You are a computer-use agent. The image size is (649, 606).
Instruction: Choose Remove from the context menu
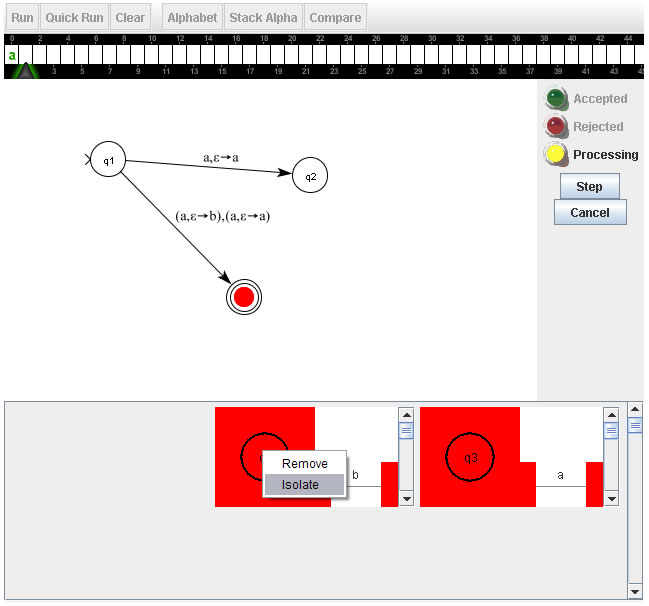[x=304, y=464]
